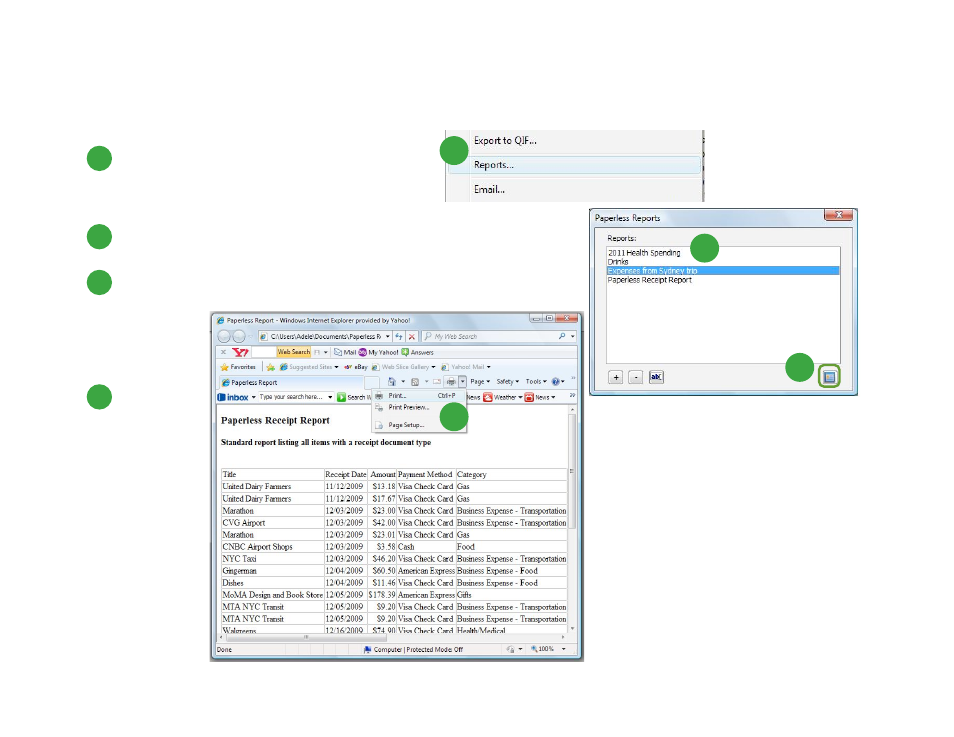Click the Yahoo toolbar search box
Viewport: 954px width, 737px height.
pos(263,352)
